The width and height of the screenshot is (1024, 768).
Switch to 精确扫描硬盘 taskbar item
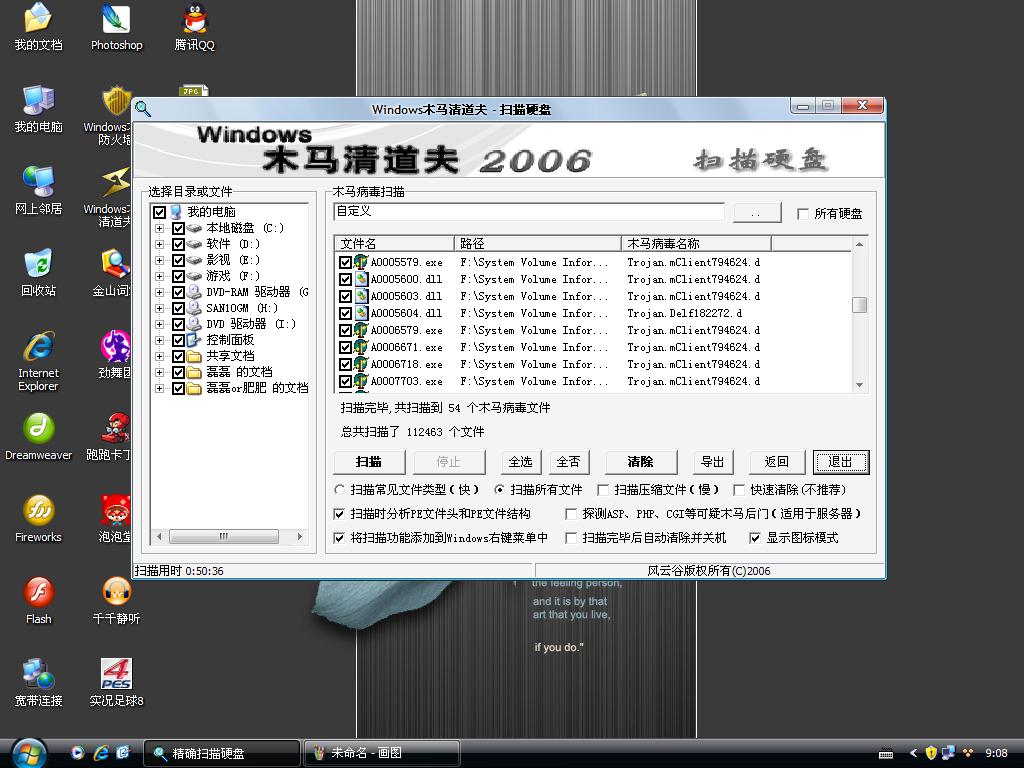point(221,753)
